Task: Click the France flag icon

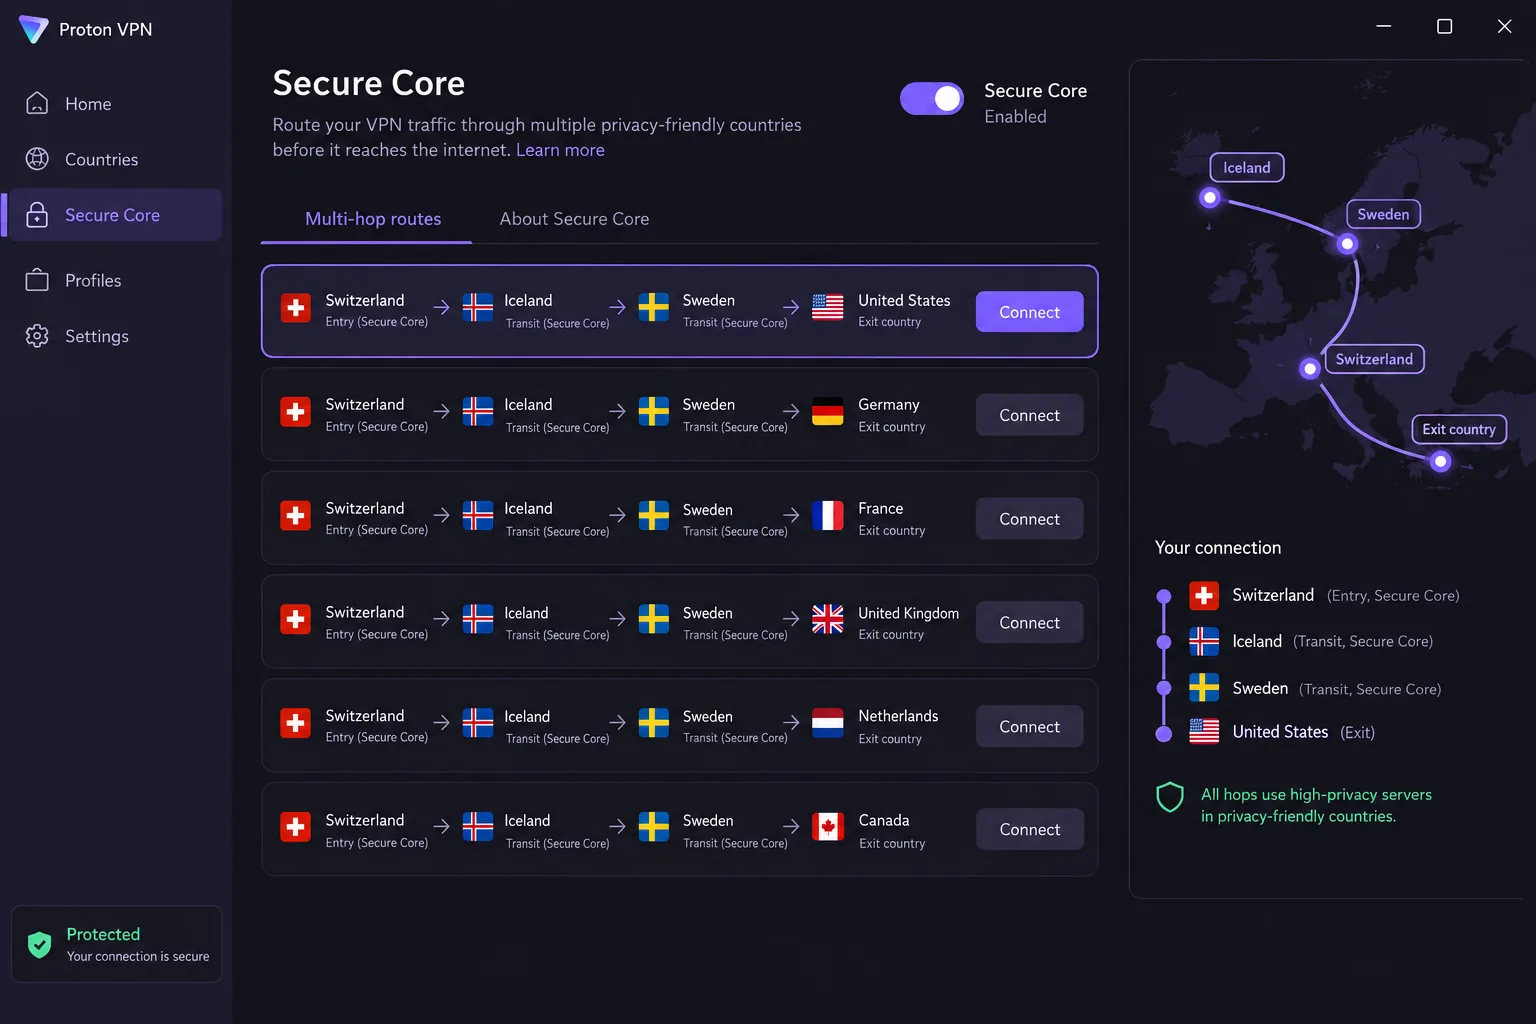Action: coord(828,516)
